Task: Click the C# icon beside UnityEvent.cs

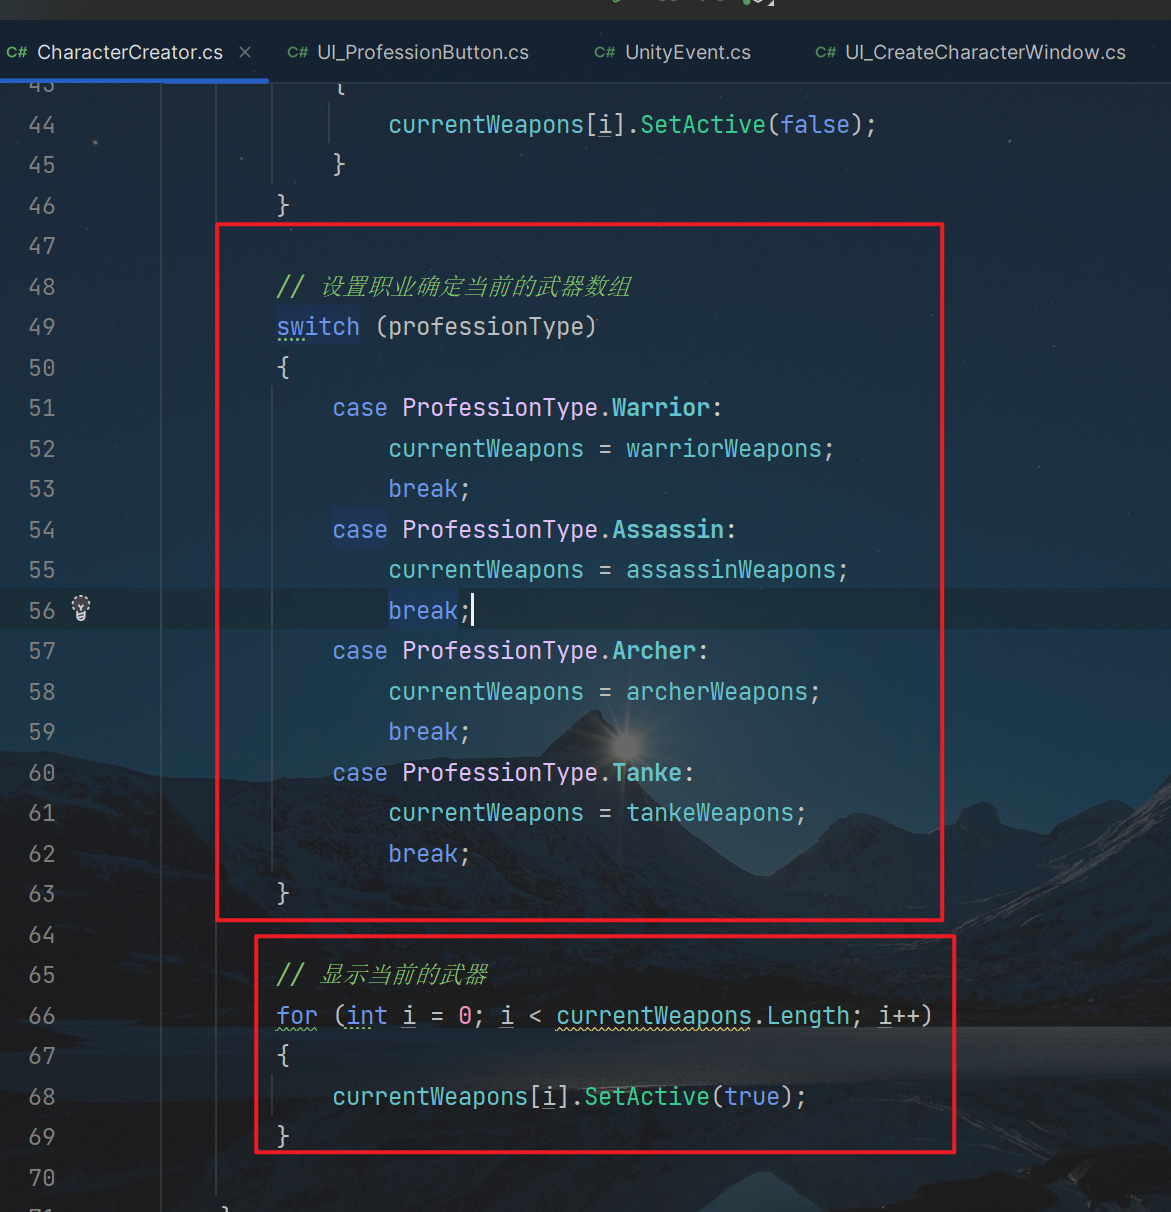Action: pyautogui.click(x=604, y=52)
